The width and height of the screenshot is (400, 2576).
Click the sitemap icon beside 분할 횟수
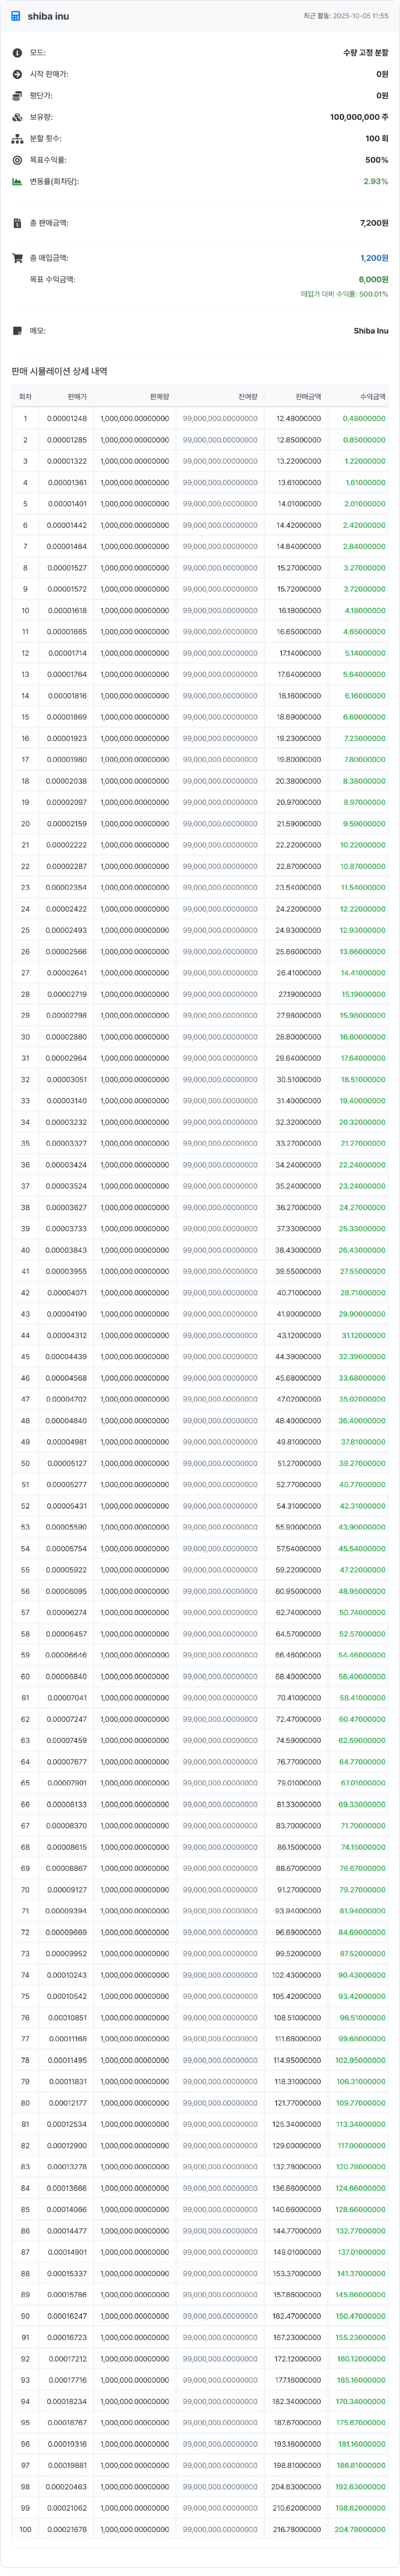pyautogui.click(x=17, y=139)
